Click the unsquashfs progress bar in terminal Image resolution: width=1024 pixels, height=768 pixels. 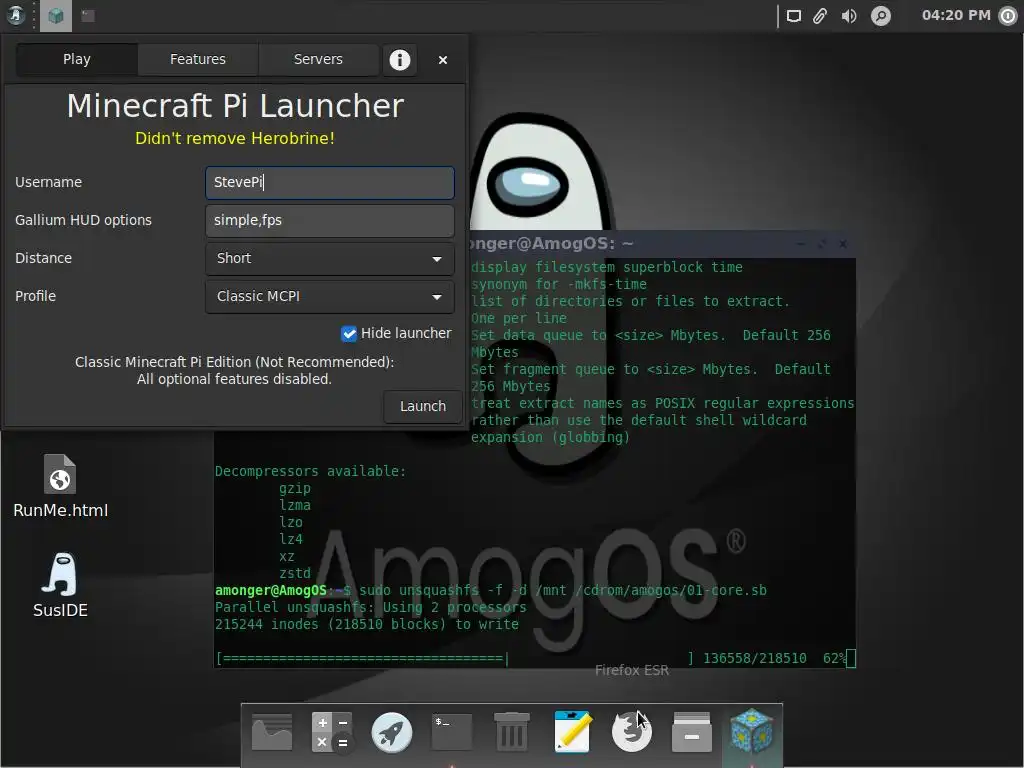(457, 658)
